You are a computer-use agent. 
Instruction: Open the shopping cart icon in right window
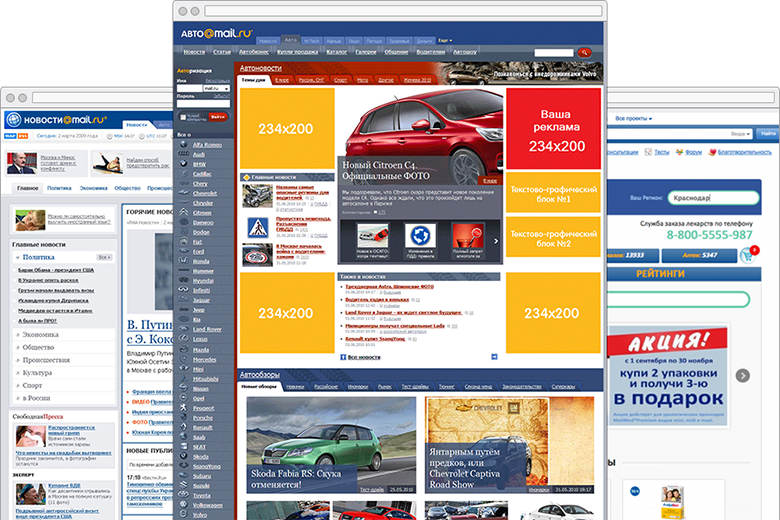pyautogui.click(x=748, y=255)
